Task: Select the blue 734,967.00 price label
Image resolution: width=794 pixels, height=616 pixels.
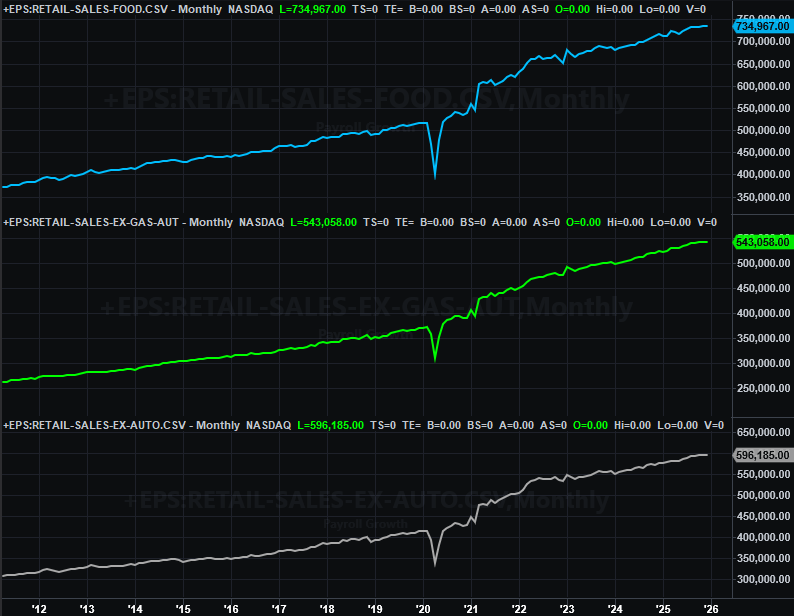Action: click(762, 26)
